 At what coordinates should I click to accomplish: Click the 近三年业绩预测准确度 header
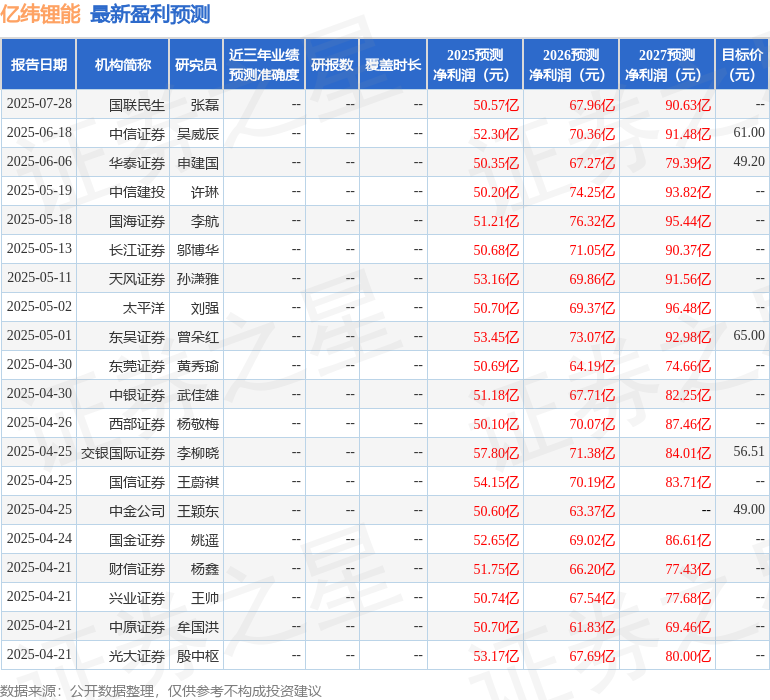point(264,65)
